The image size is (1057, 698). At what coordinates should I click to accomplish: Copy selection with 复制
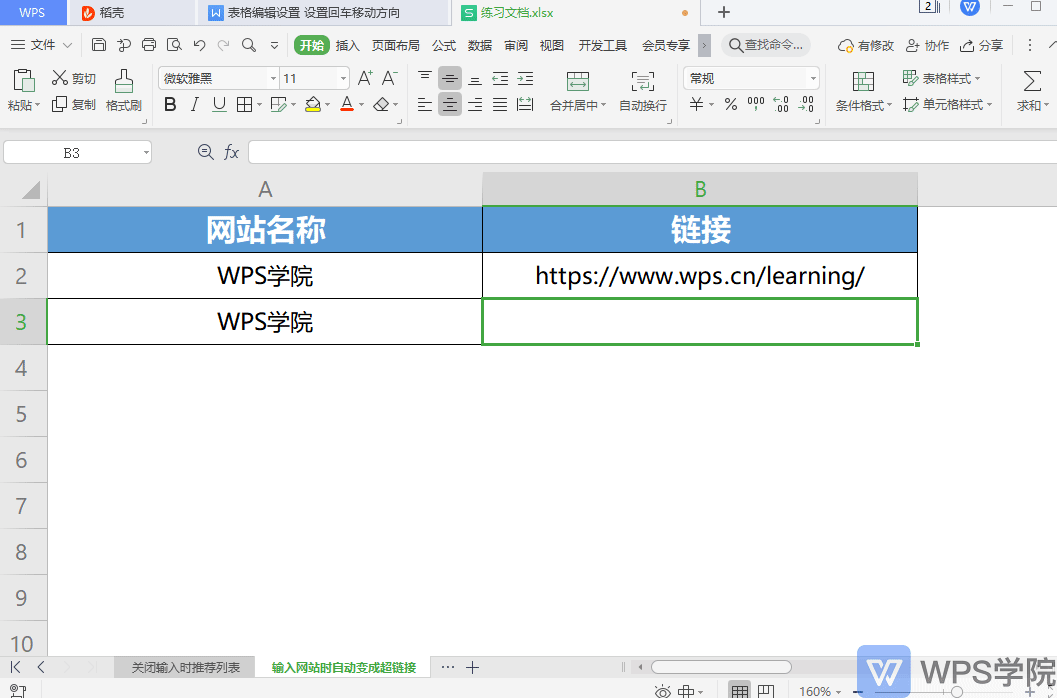click(74, 104)
